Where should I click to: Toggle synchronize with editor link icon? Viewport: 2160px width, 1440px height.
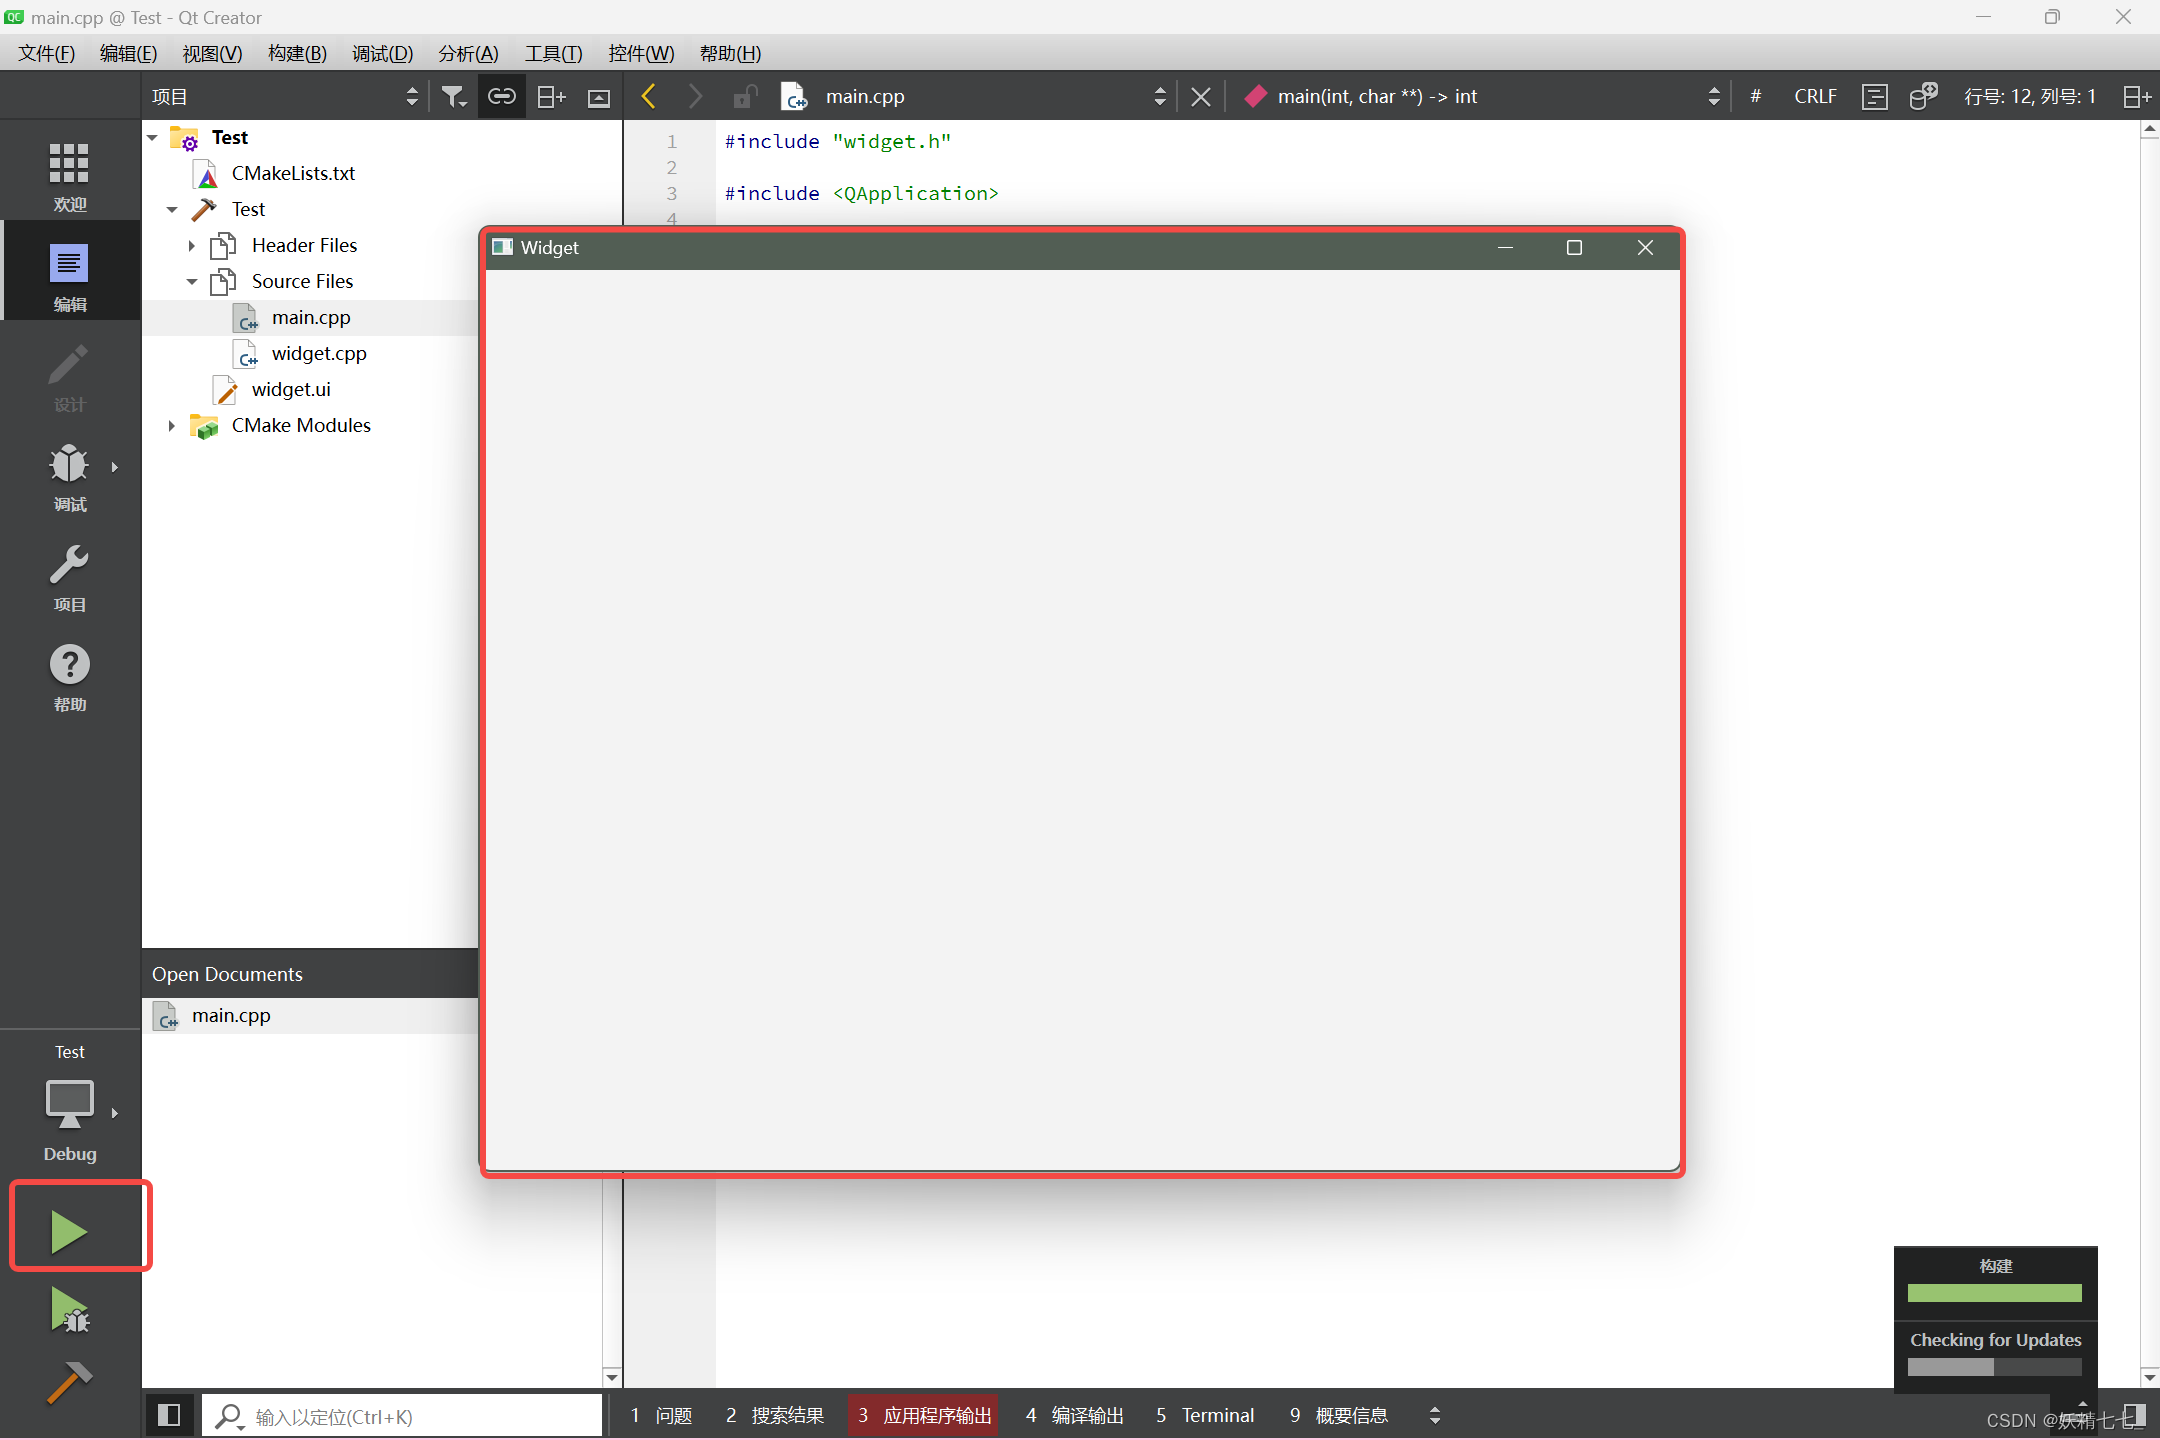click(x=501, y=96)
